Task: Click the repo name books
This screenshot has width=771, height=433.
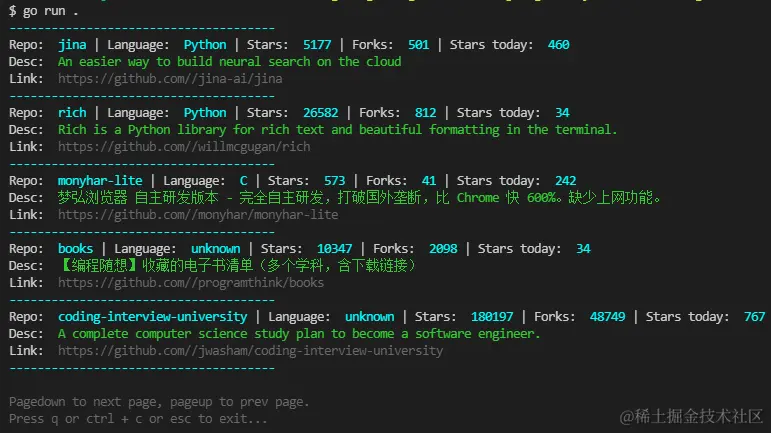Action: pos(75,249)
